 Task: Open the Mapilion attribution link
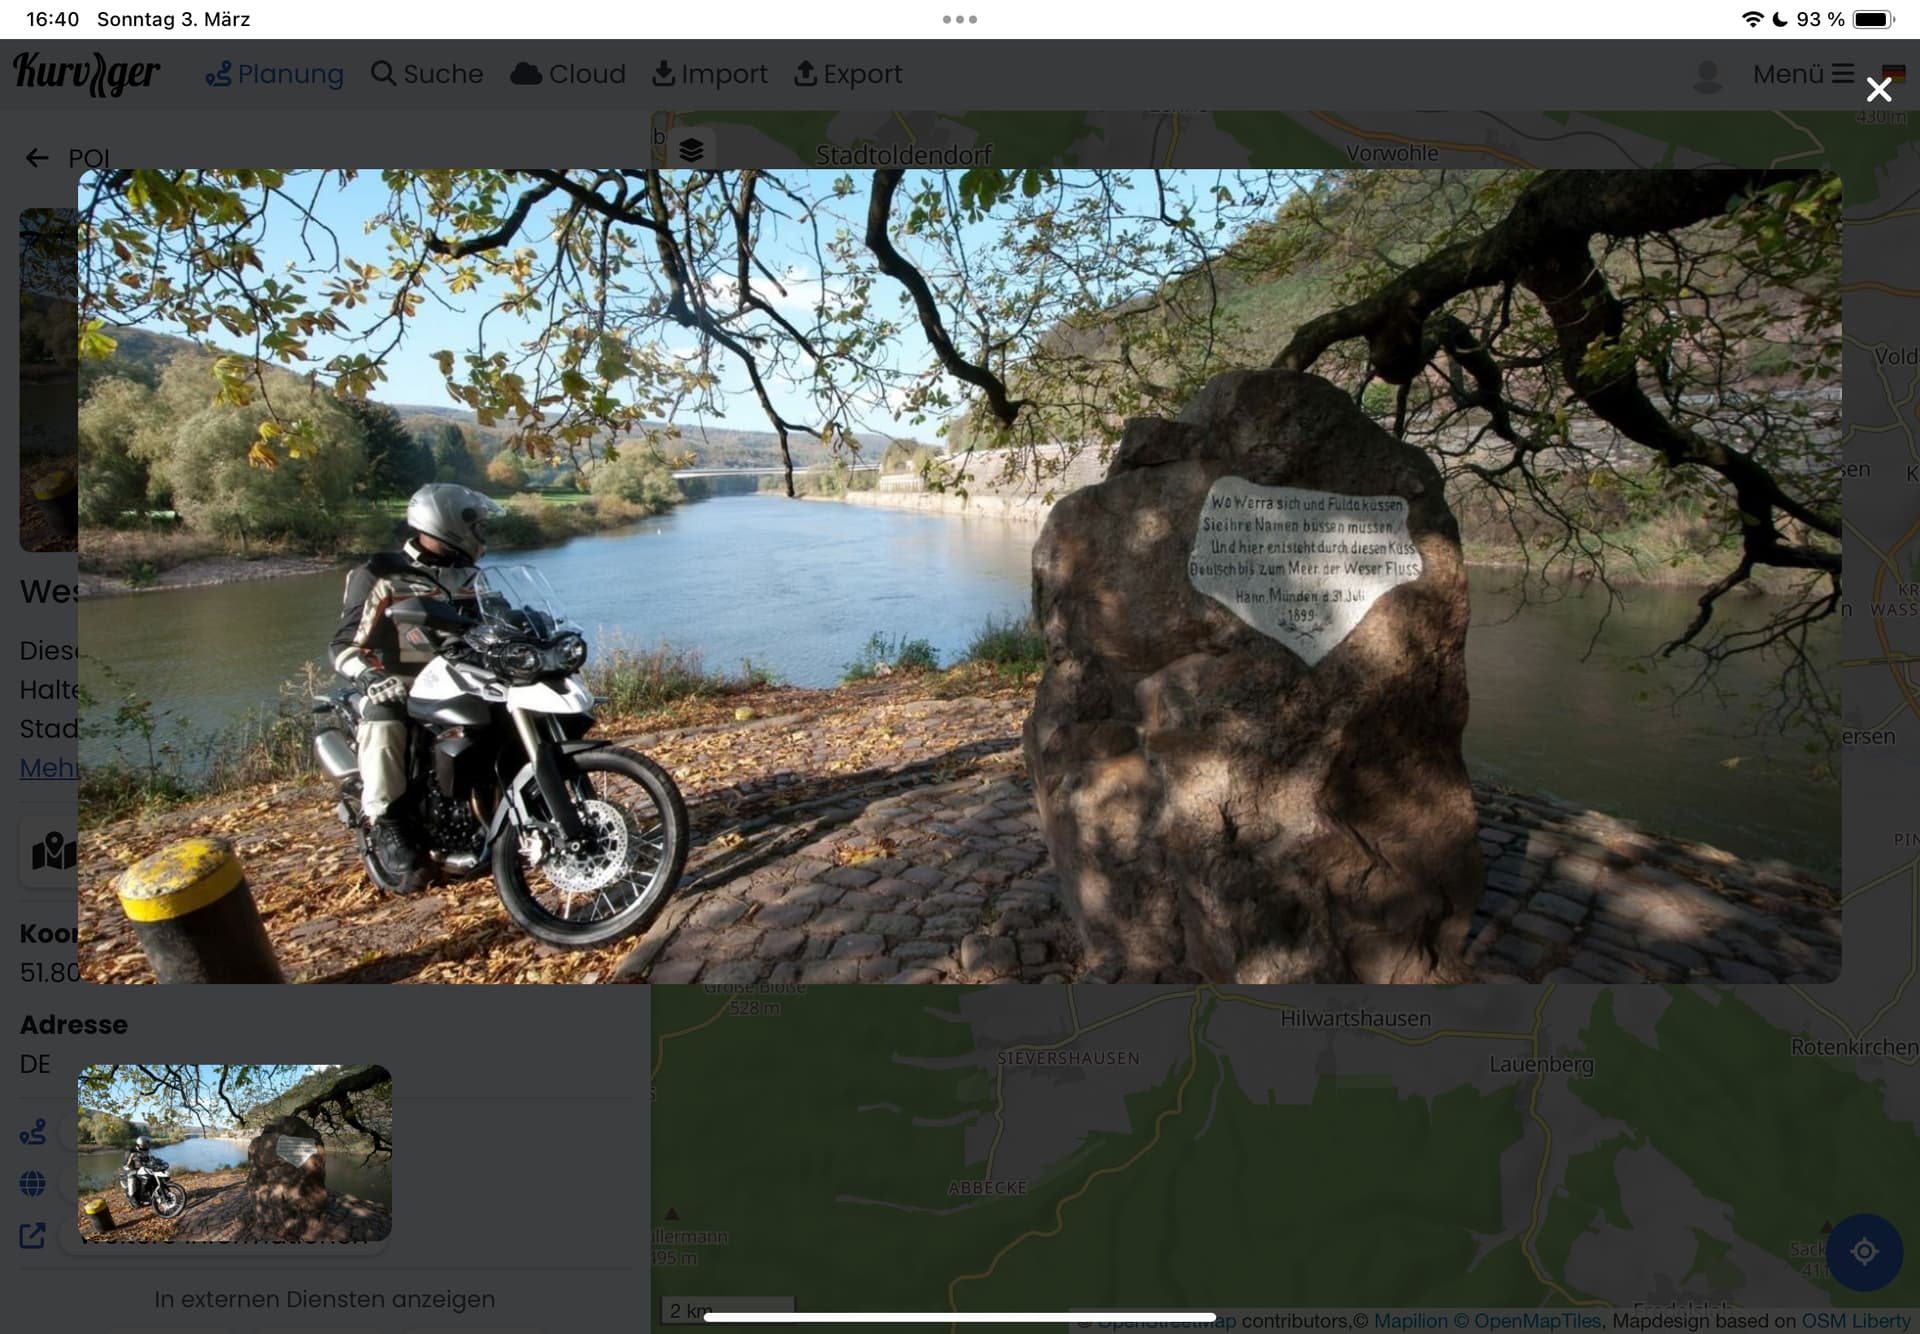click(1411, 1321)
